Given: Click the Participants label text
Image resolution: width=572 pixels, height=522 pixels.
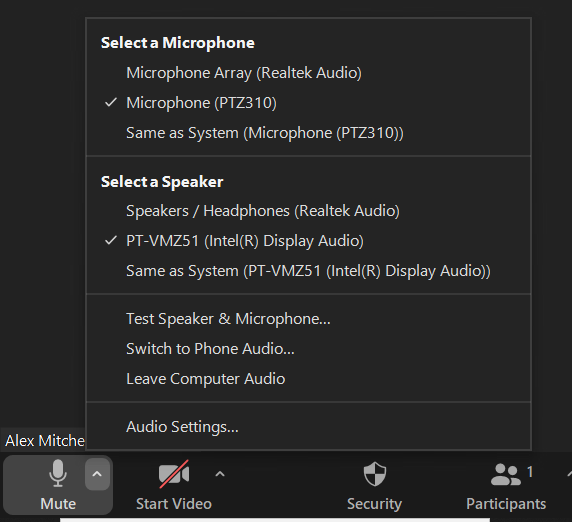Looking at the screenshot, I should coord(506,504).
